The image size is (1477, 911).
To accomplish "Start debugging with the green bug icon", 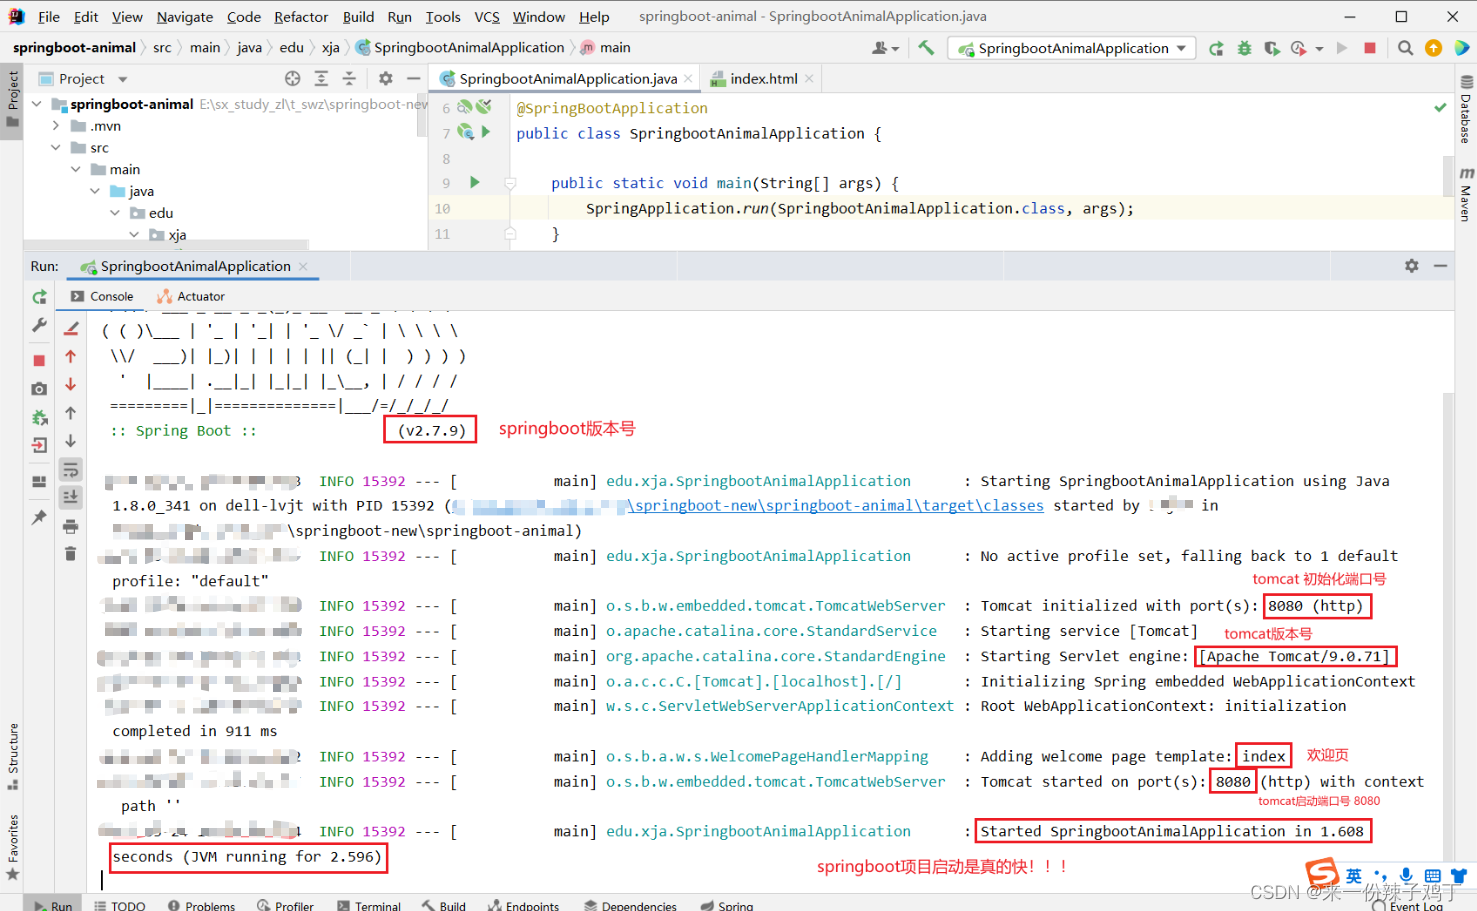I will pyautogui.click(x=1244, y=48).
